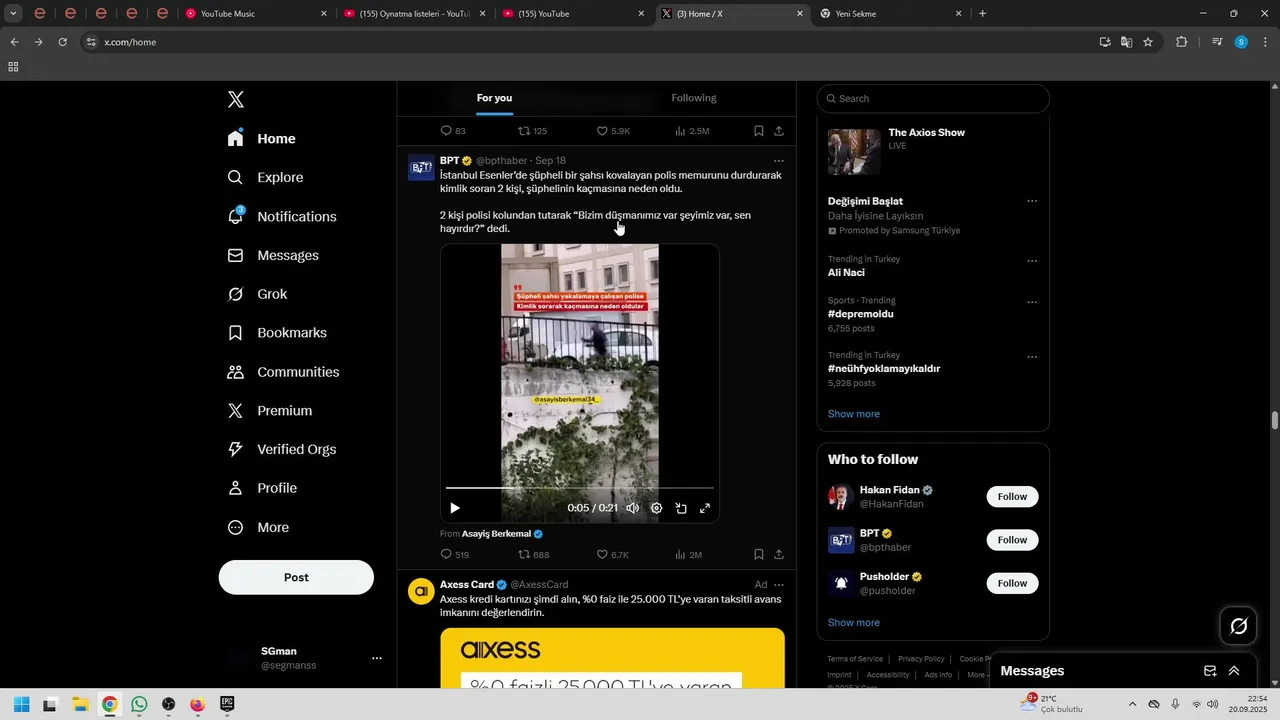Repost the BPT post showing 688

point(534,554)
